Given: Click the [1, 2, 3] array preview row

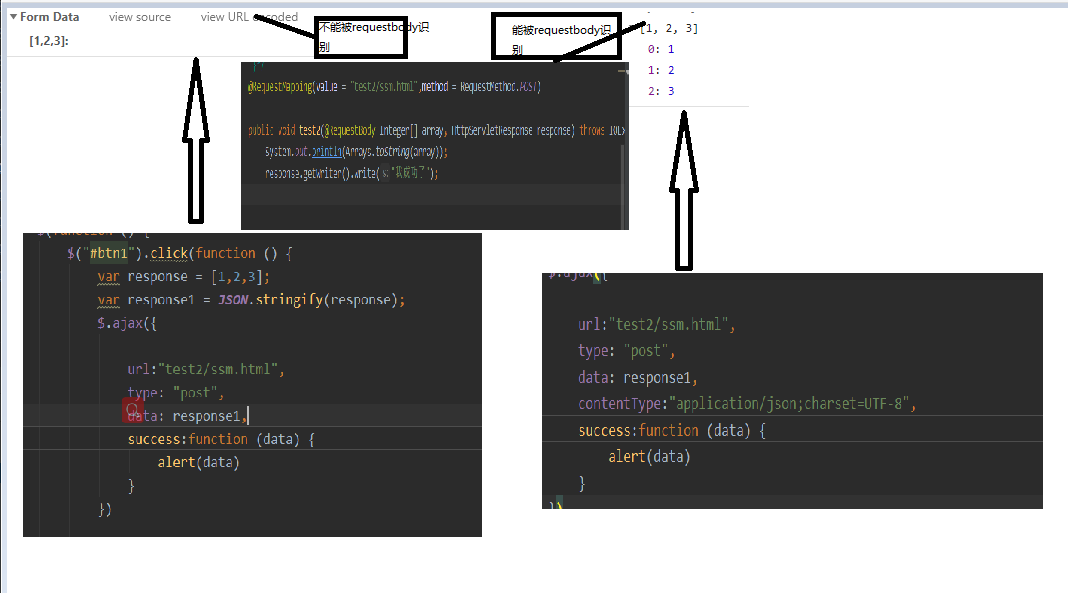Looking at the screenshot, I should click(669, 29).
